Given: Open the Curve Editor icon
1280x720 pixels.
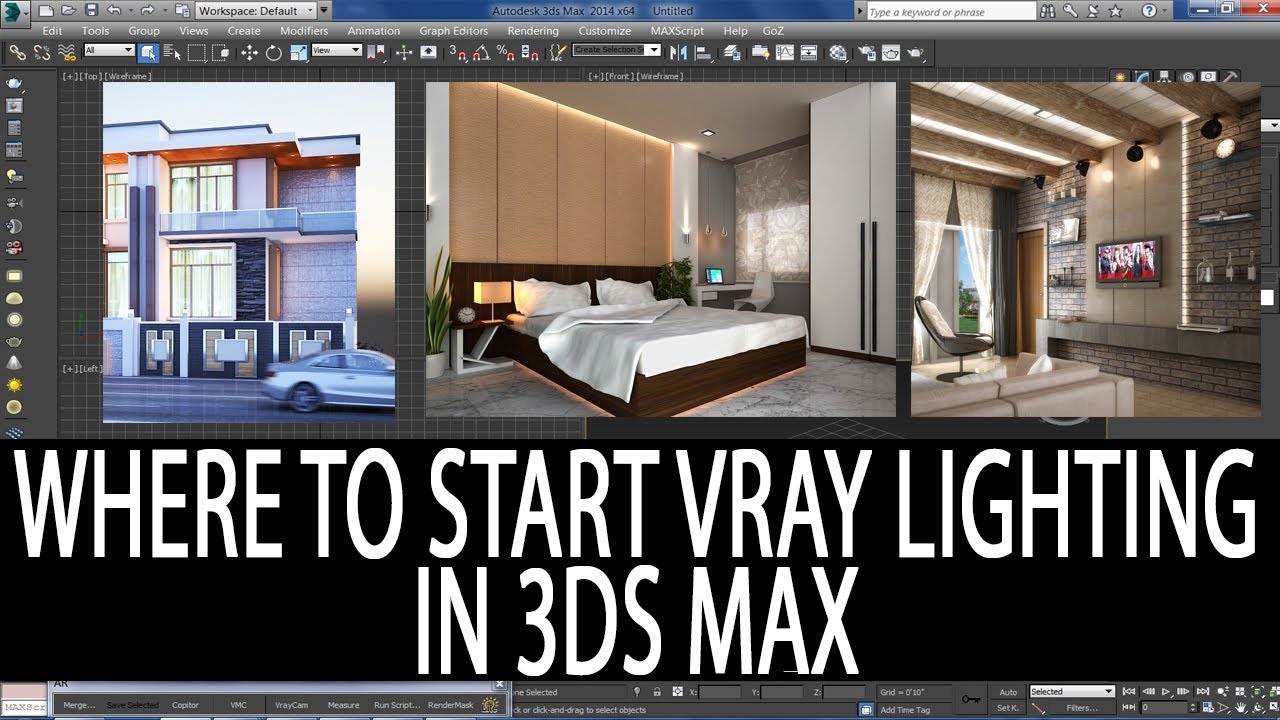Looking at the screenshot, I should 784,52.
